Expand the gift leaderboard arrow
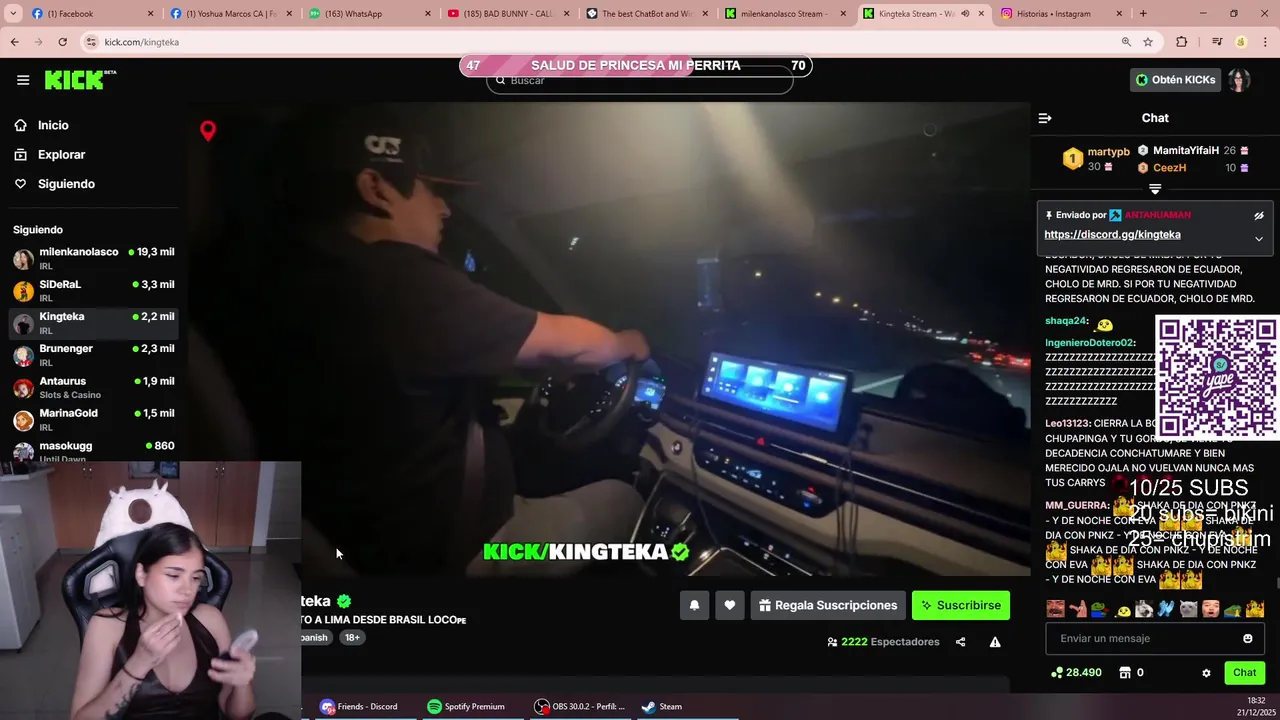The image size is (1280, 720). pyautogui.click(x=1155, y=189)
